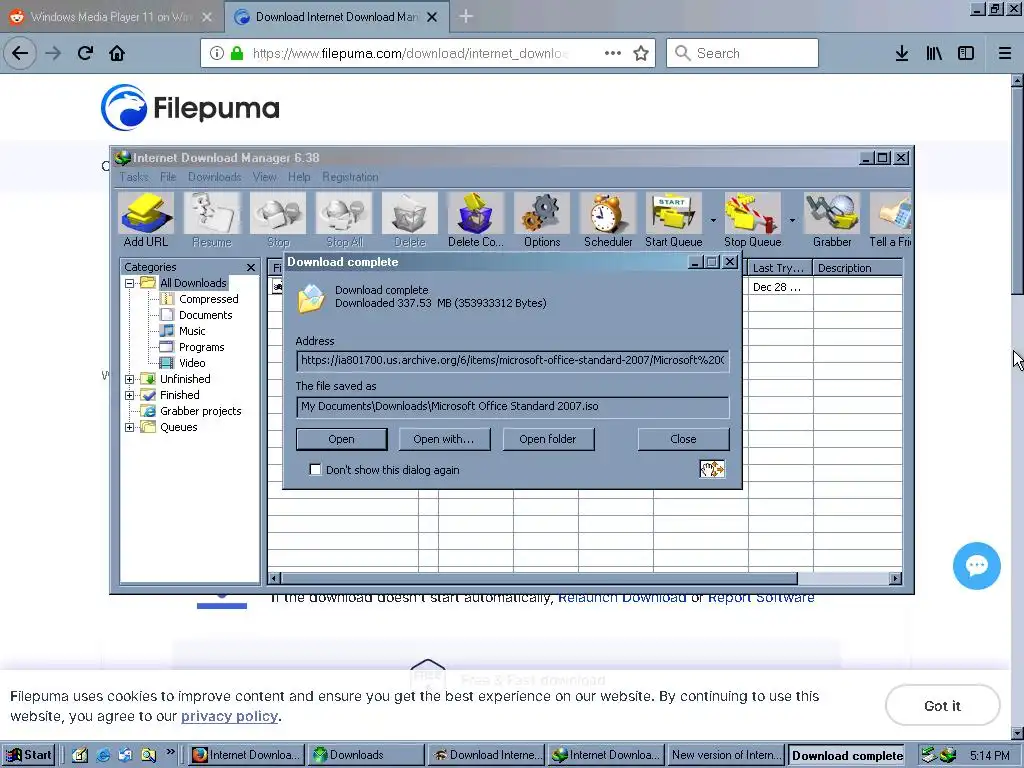Select the Music category

click(192, 331)
